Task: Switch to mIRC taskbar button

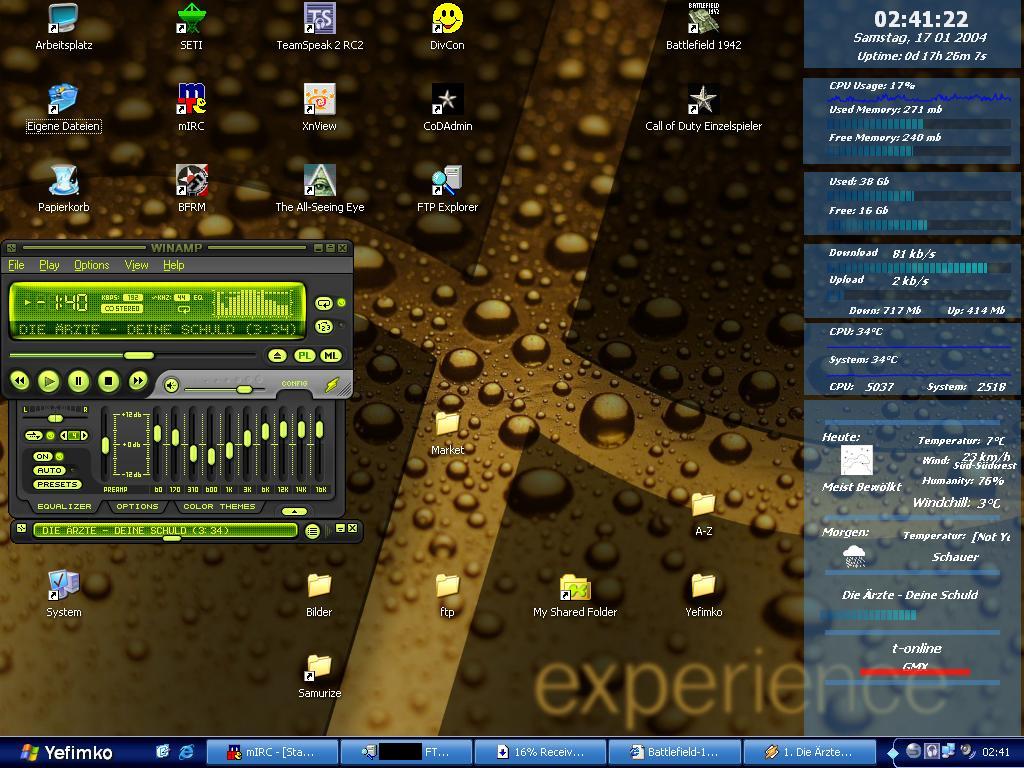Action: pyautogui.click(x=272, y=752)
